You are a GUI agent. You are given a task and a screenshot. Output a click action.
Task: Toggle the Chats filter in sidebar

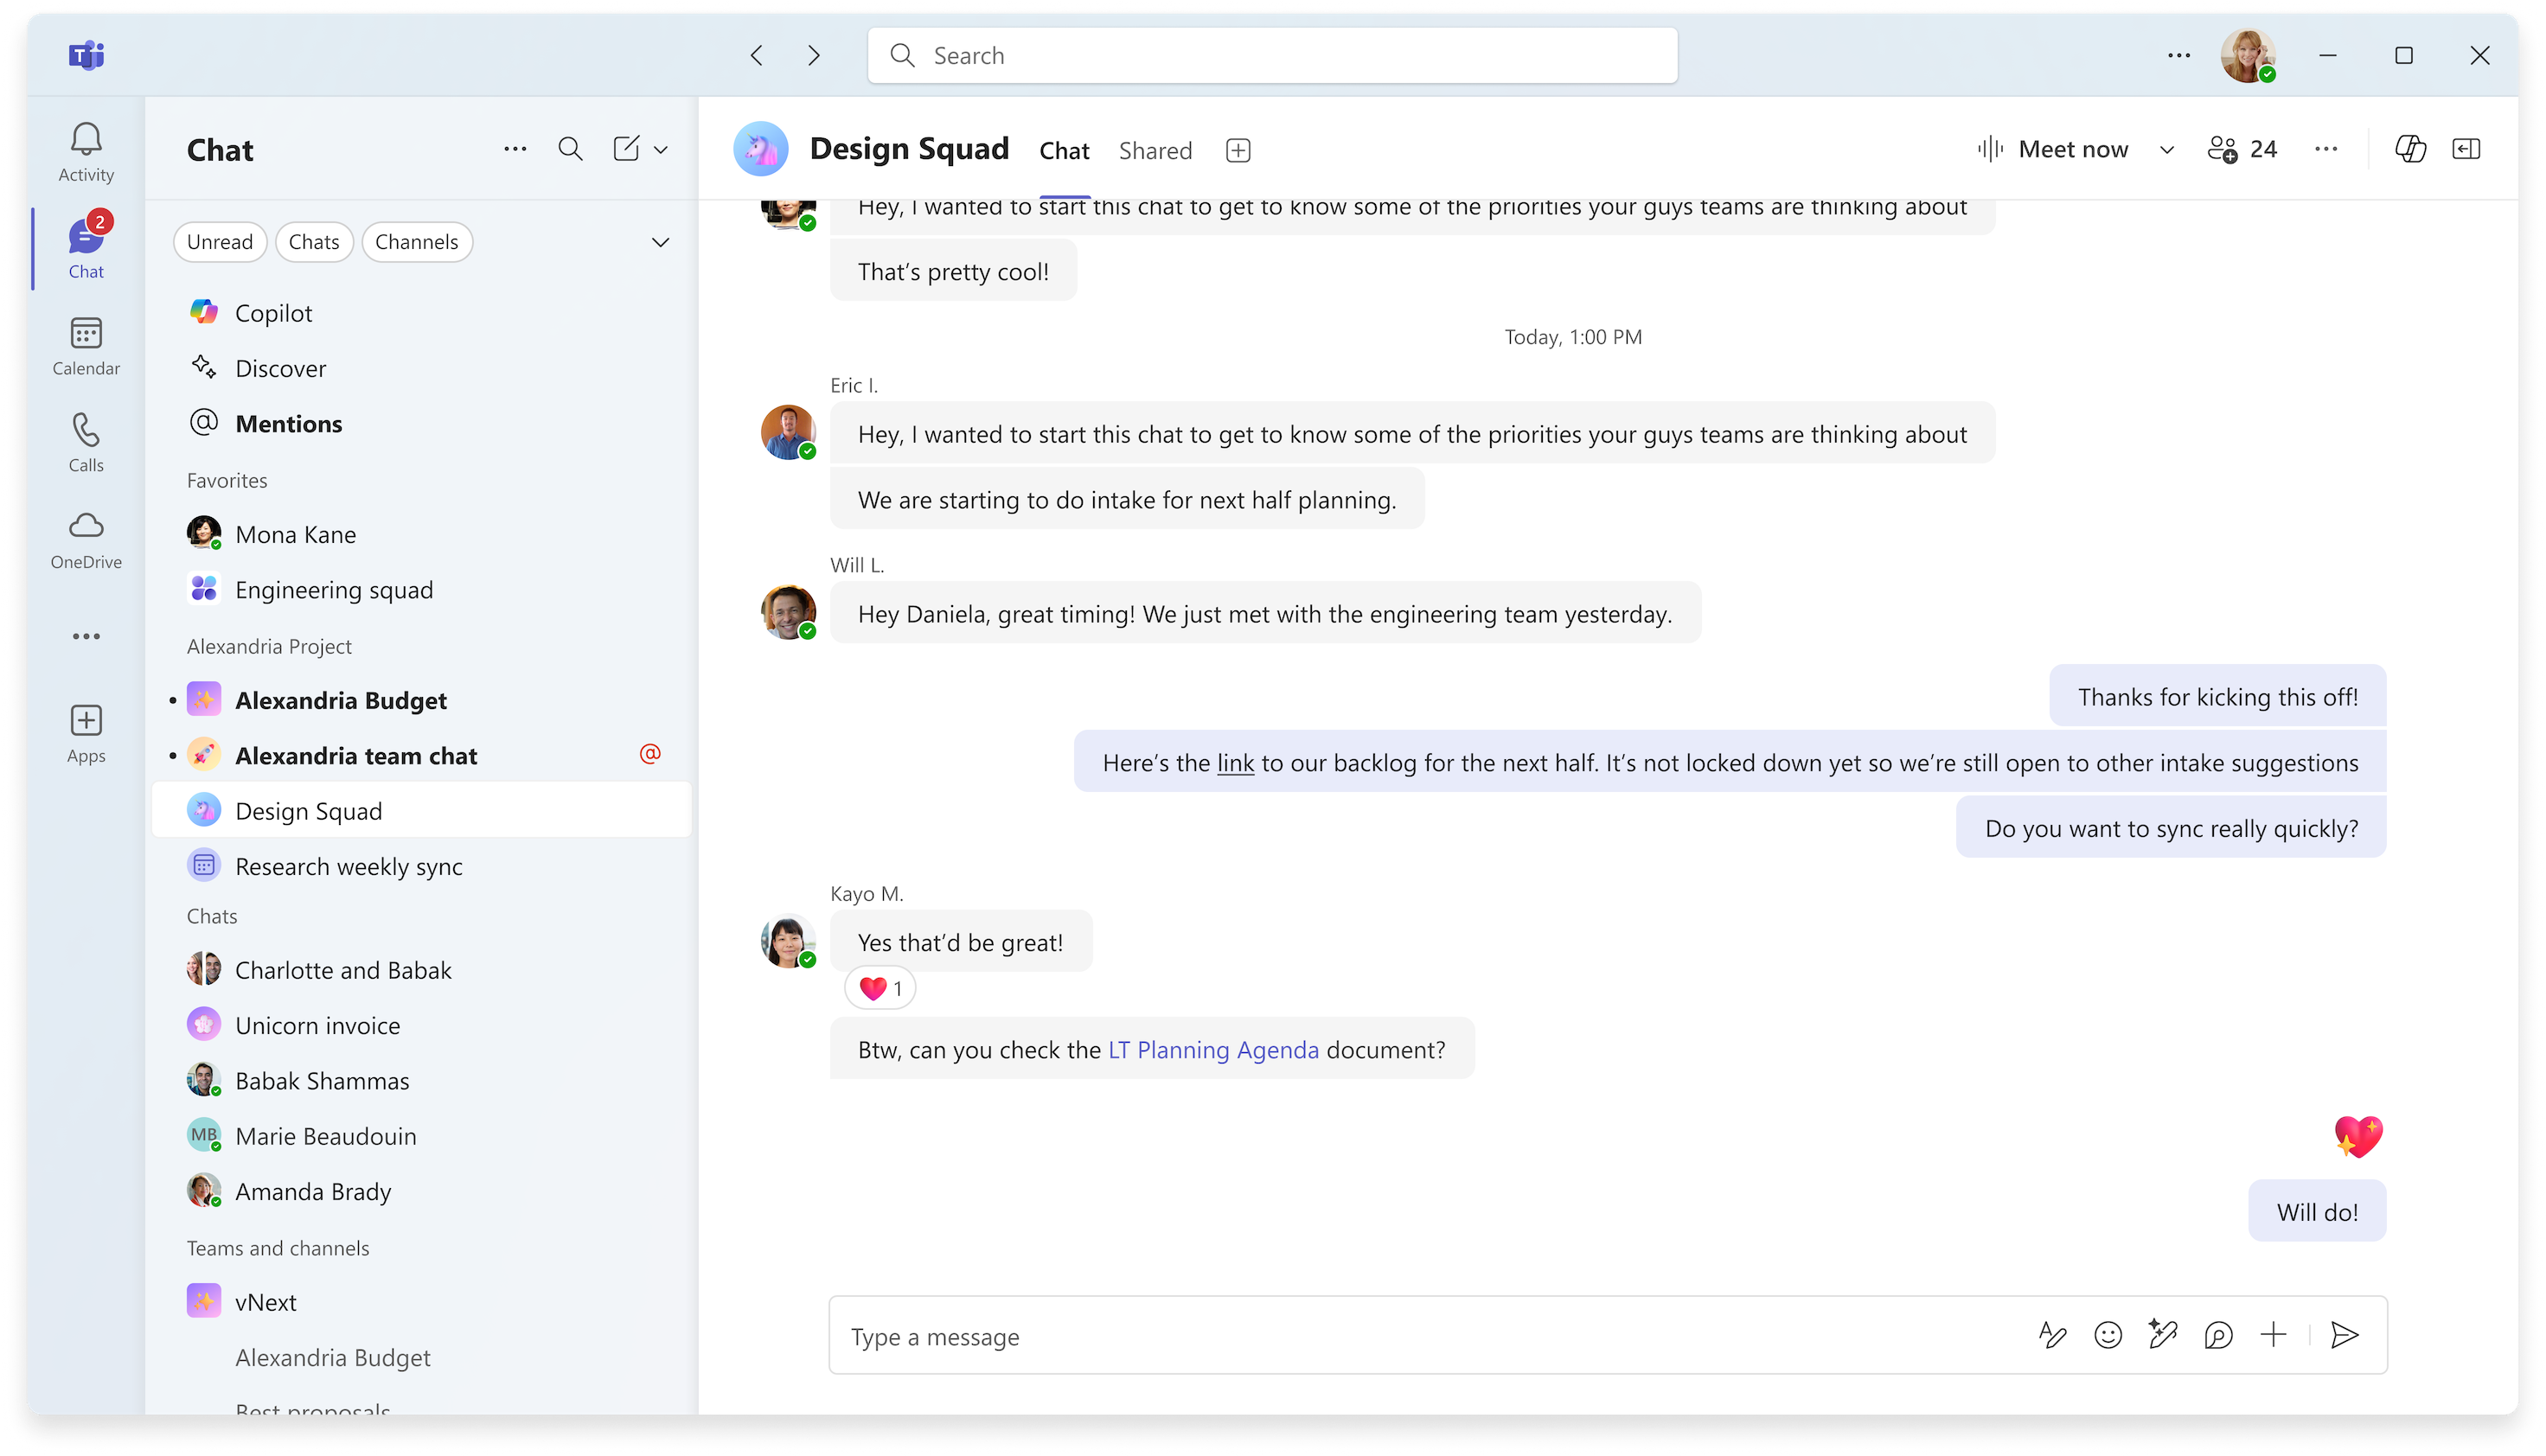pyautogui.click(x=311, y=241)
